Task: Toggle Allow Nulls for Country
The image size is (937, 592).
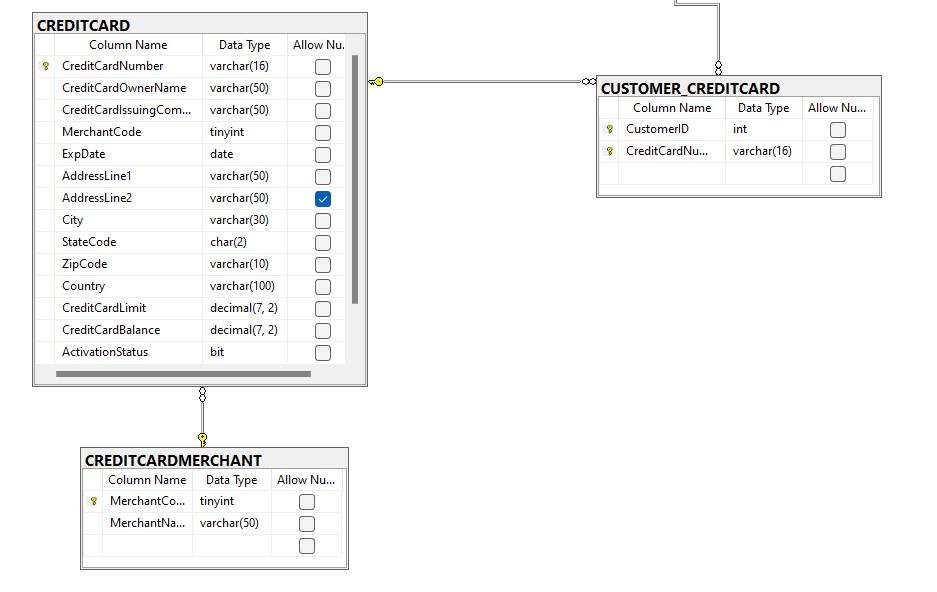Action: [323, 287]
